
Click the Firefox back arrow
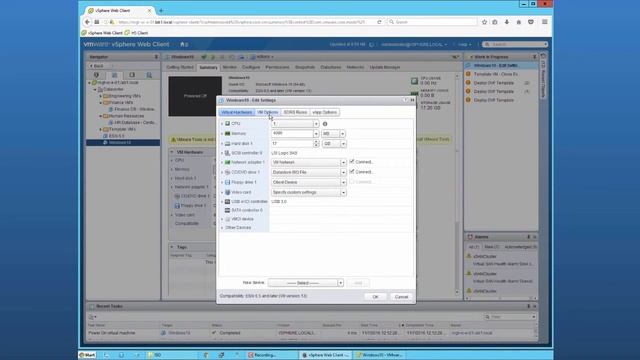(87, 22)
